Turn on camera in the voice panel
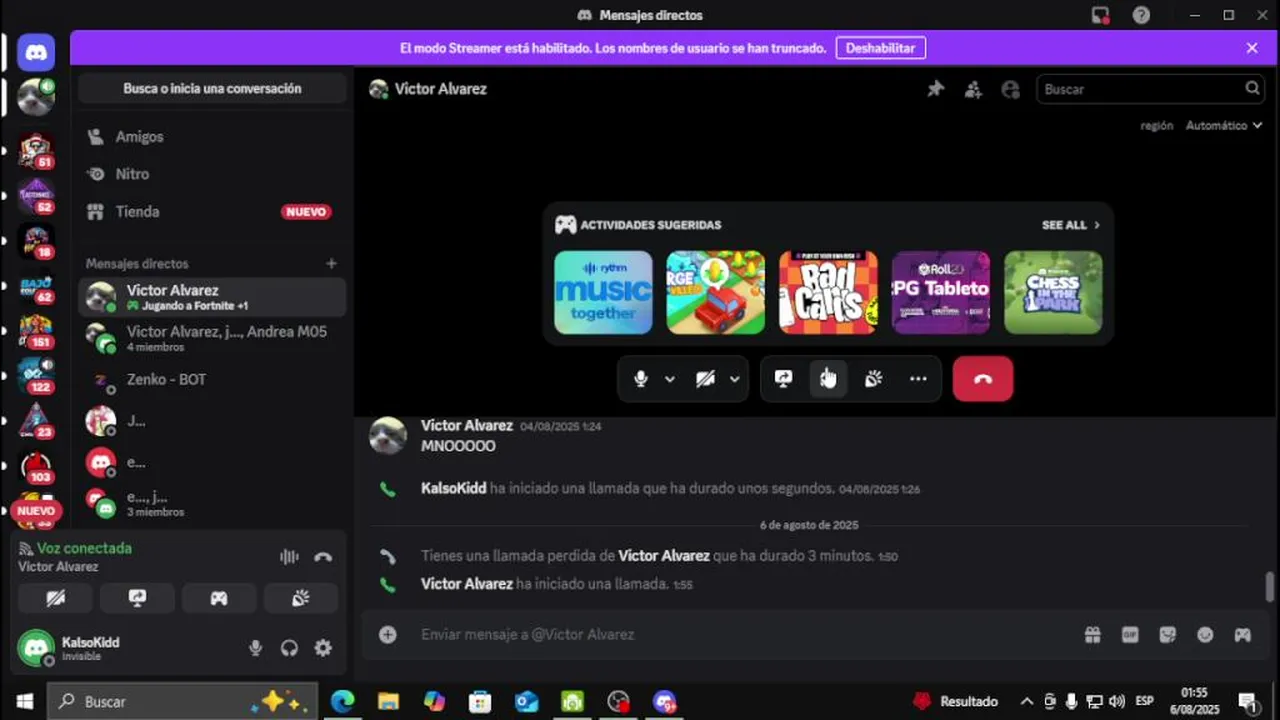Viewport: 1280px width, 720px height. (x=55, y=598)
